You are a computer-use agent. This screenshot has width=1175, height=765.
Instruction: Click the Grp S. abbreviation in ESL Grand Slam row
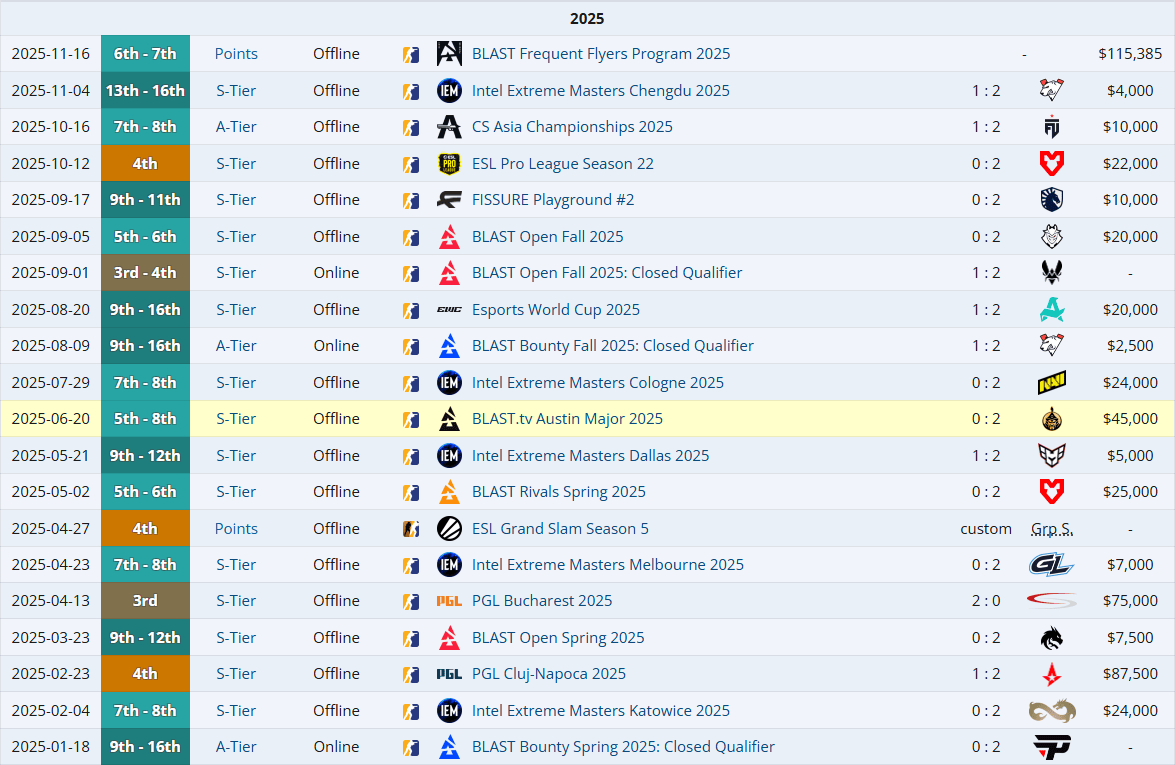coord(1051,529)
